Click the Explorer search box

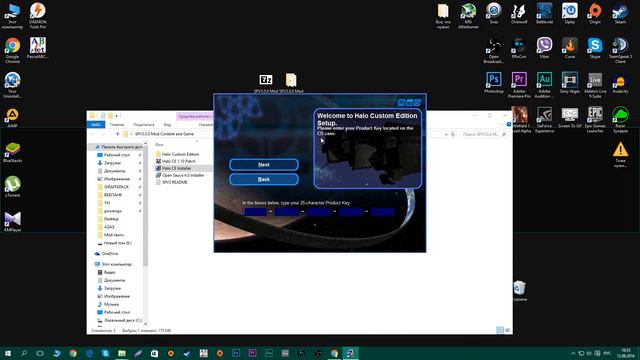tap(484, 134)
